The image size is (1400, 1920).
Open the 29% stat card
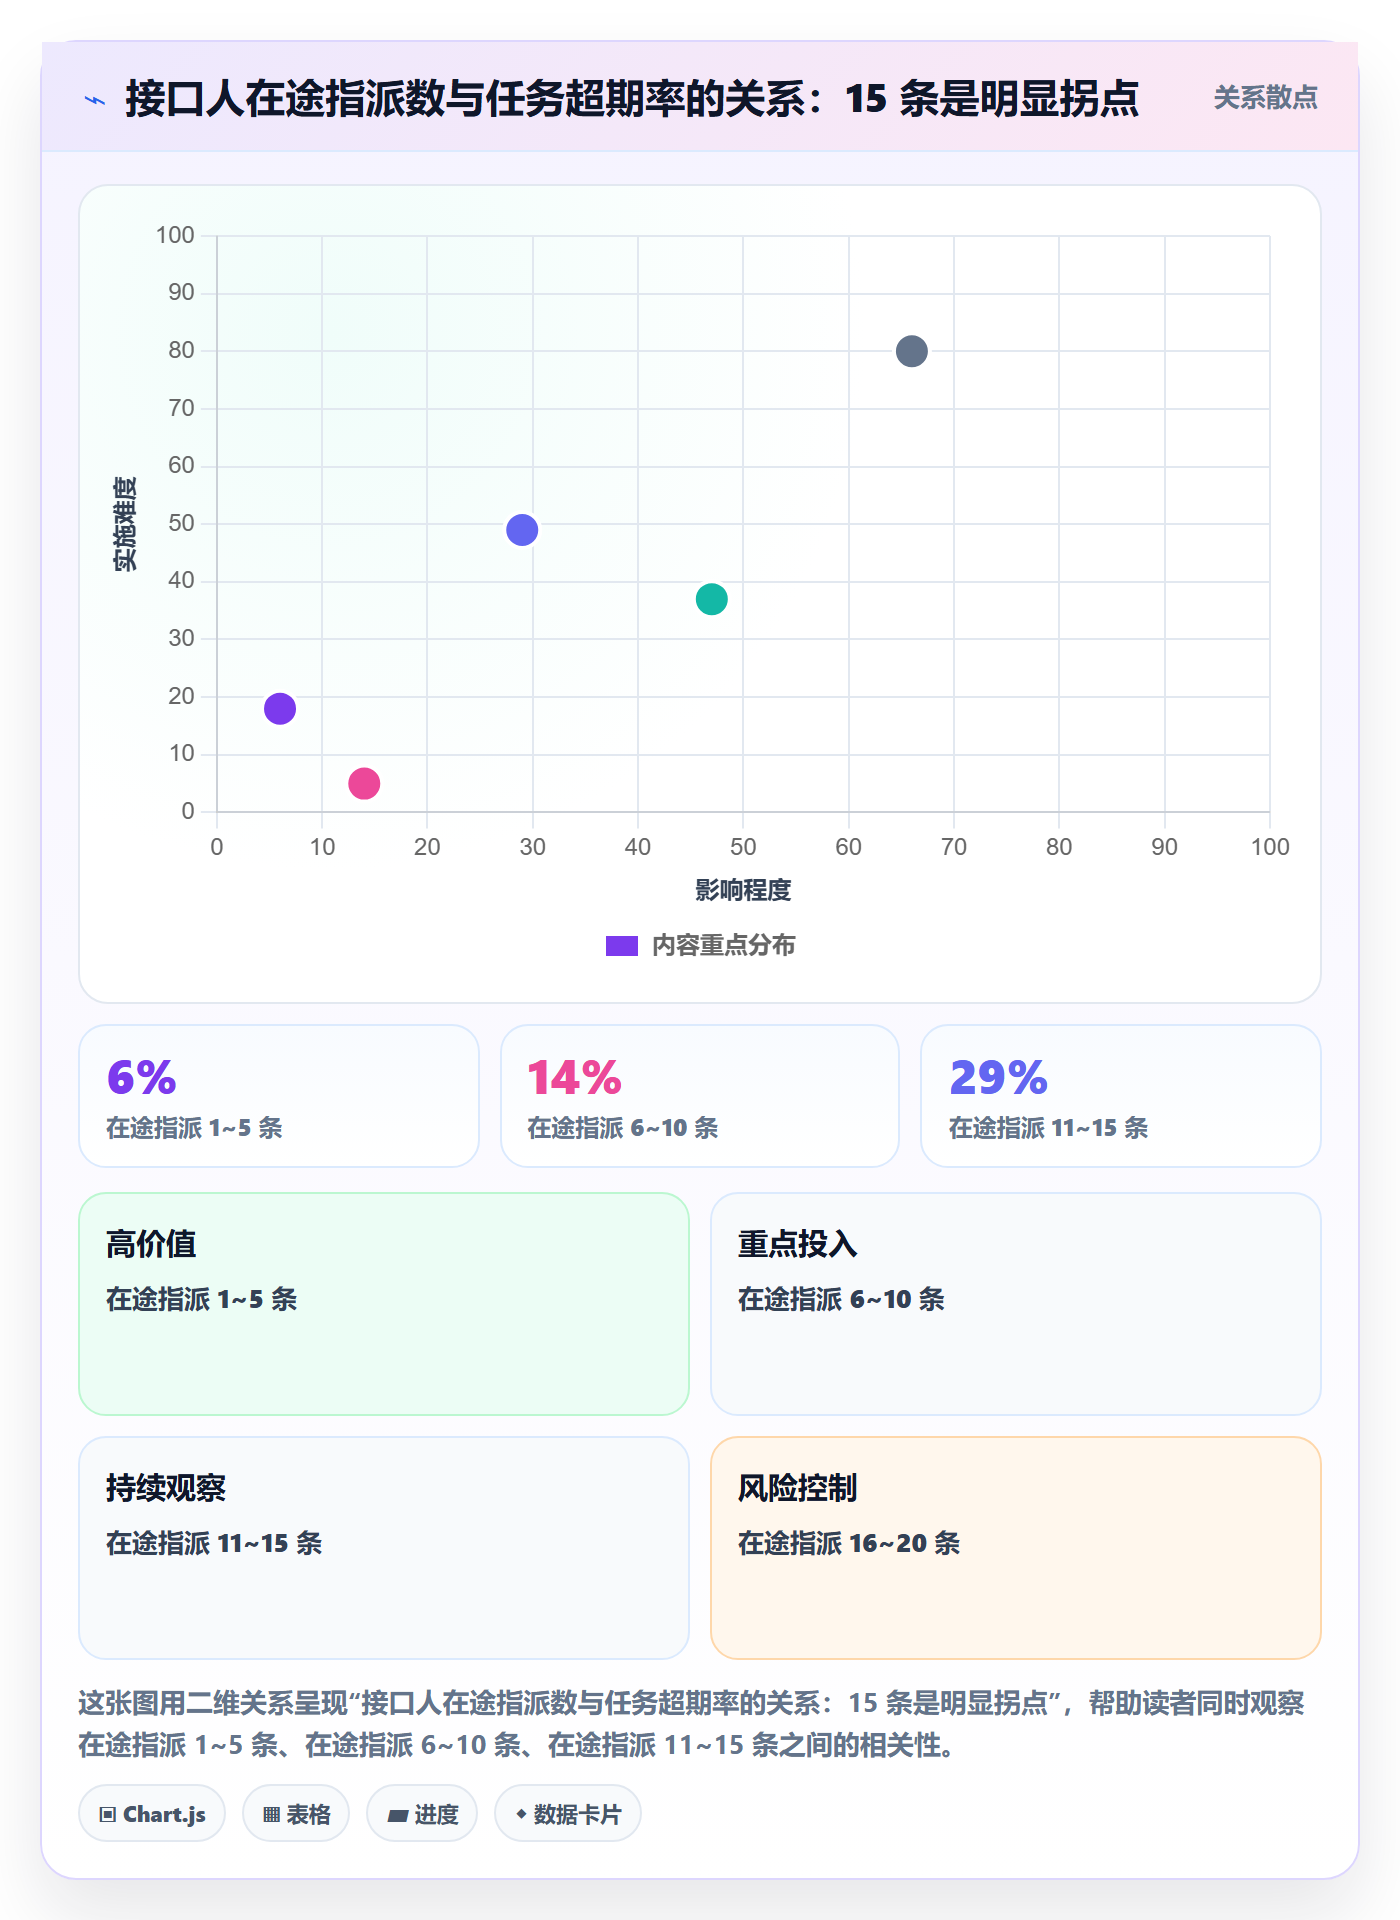click(x=1121, y=1096)
